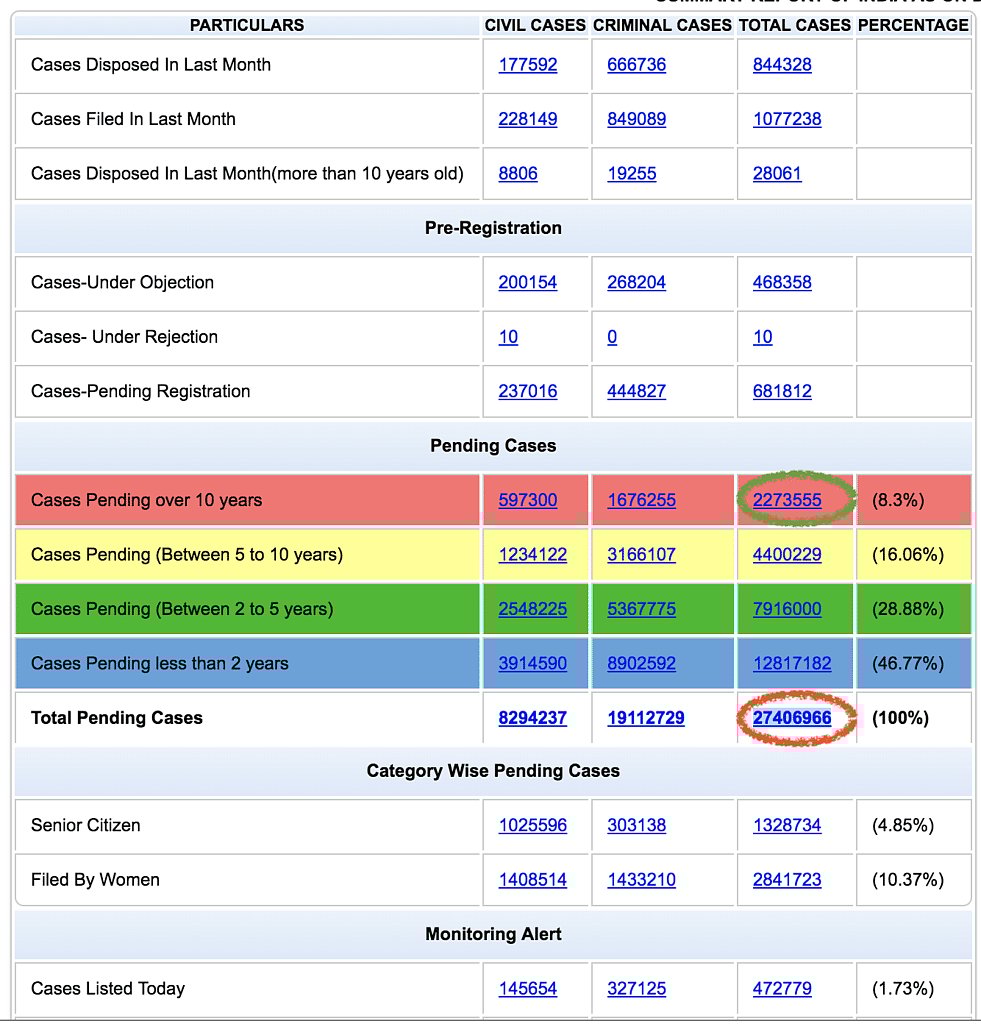This screenshot has width=981, height=1024.
Task: Open civil cases disposed over 10 years 8806
Action: 518,173
